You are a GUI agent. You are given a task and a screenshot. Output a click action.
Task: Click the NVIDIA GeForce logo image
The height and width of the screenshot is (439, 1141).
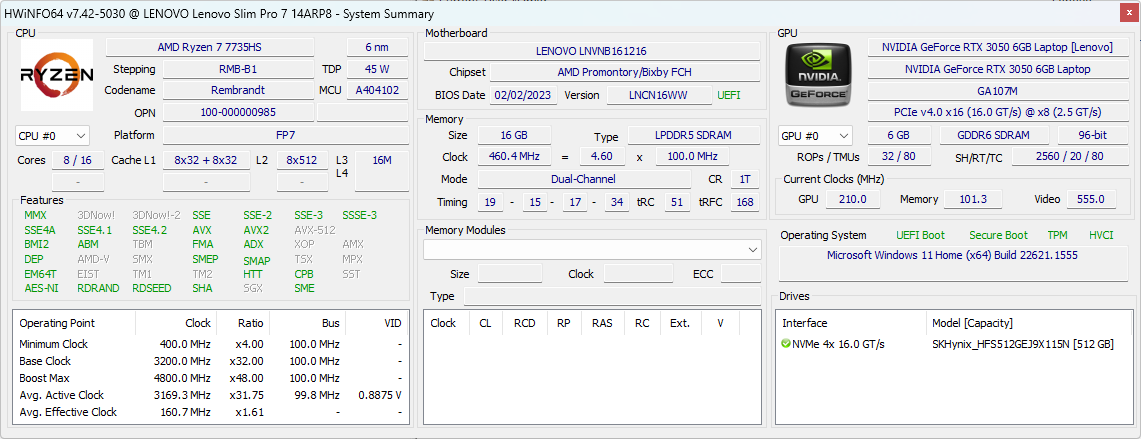pyautogui.click(x=819, y=76)
